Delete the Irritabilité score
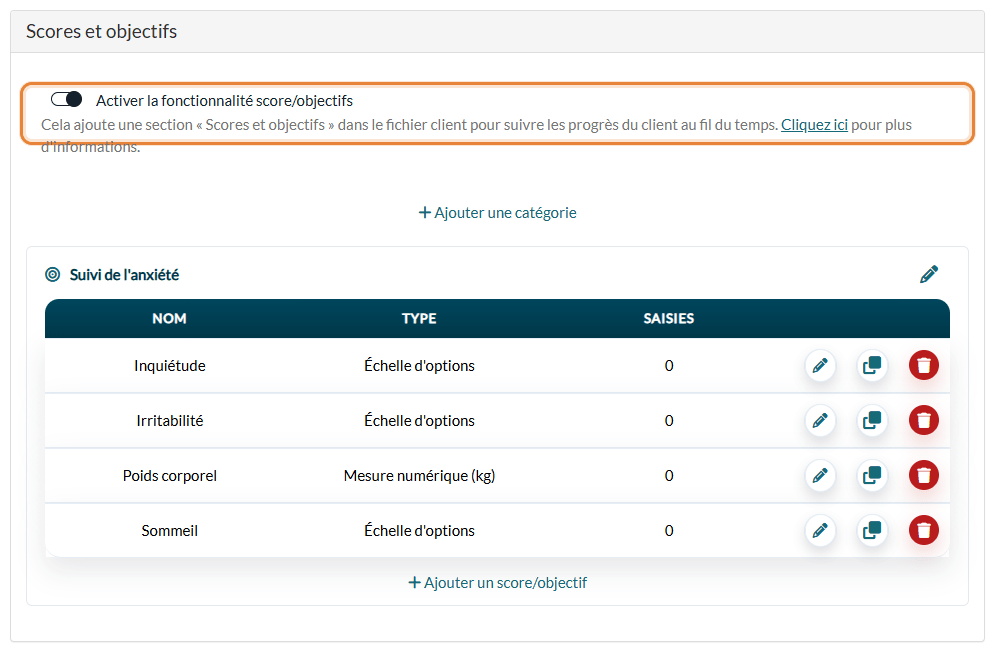995x652 pixels. pyautogui.click(x=924, y=420)
